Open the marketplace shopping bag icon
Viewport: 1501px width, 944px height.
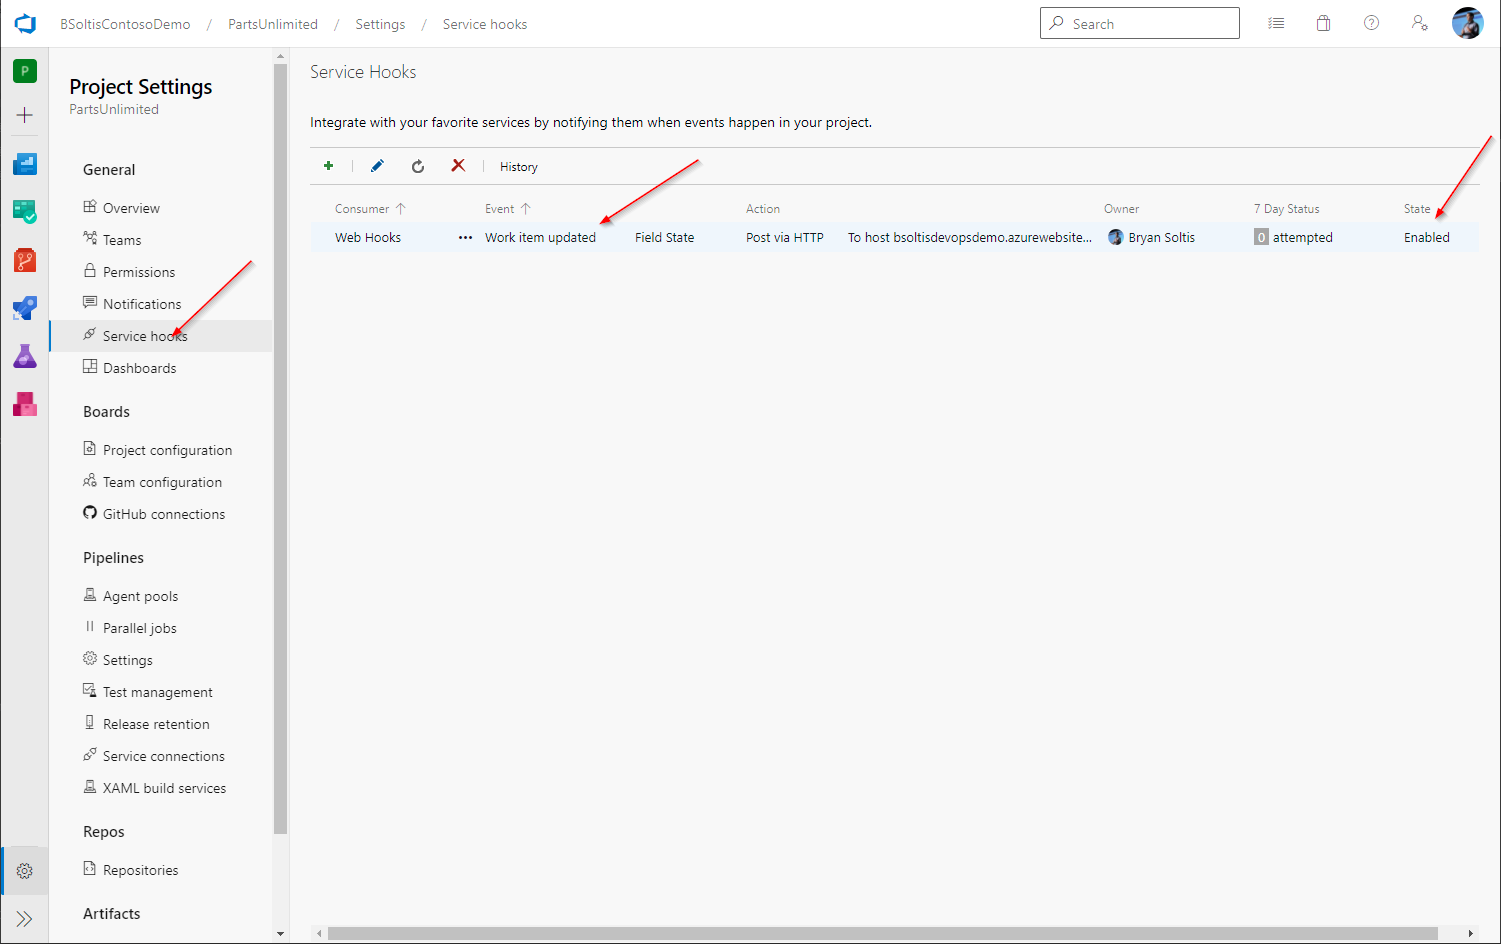click(1323, 23)
